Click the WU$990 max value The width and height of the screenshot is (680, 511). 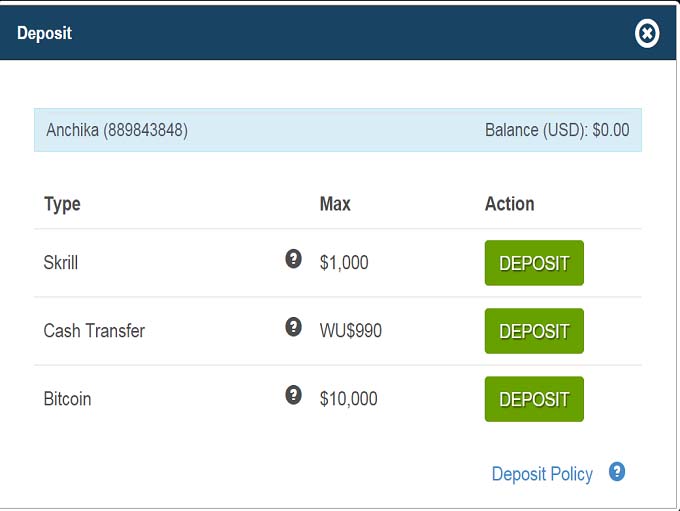350,331
